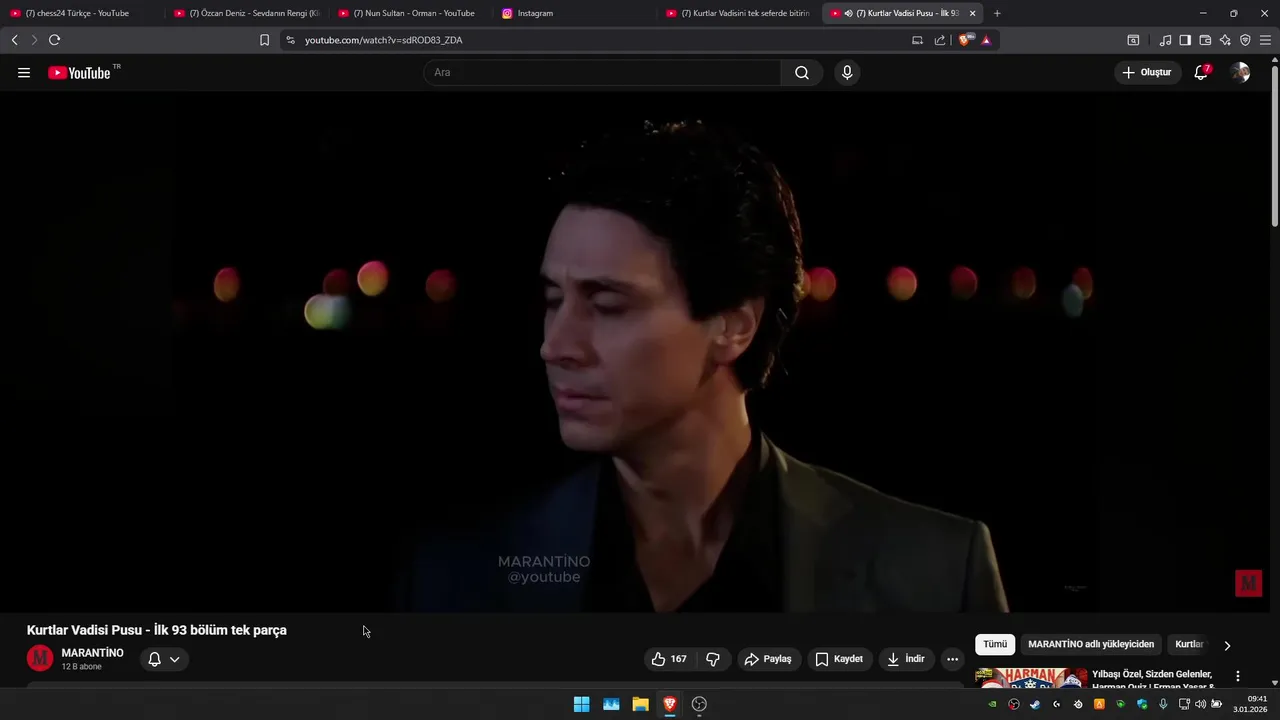Open more actions three-dot menu under video
Image resolution: width=1280 pixels, height=720 pixels.
point(952,659)
